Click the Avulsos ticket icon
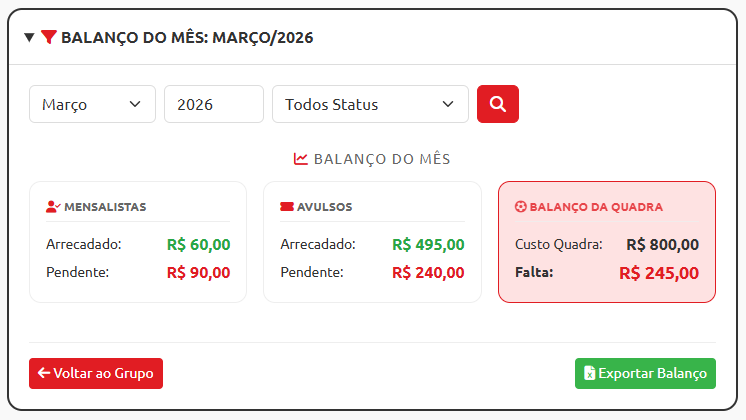 click(x=287, y=207)
